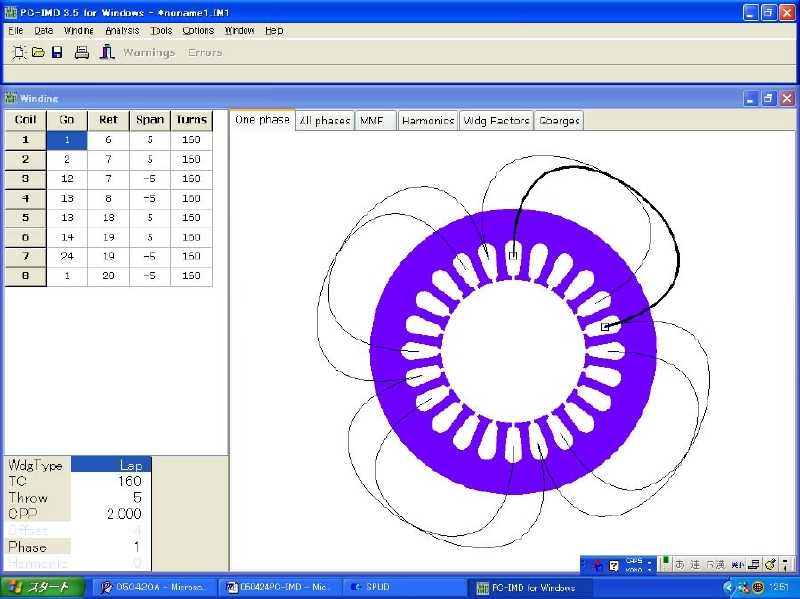Click the TC value field showing 160

coord(111,481)
